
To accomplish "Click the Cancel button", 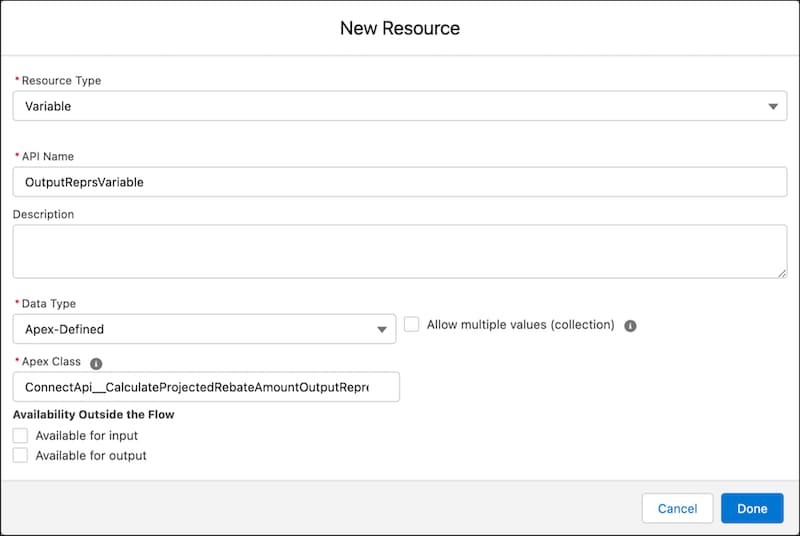I will pos(677,508).
